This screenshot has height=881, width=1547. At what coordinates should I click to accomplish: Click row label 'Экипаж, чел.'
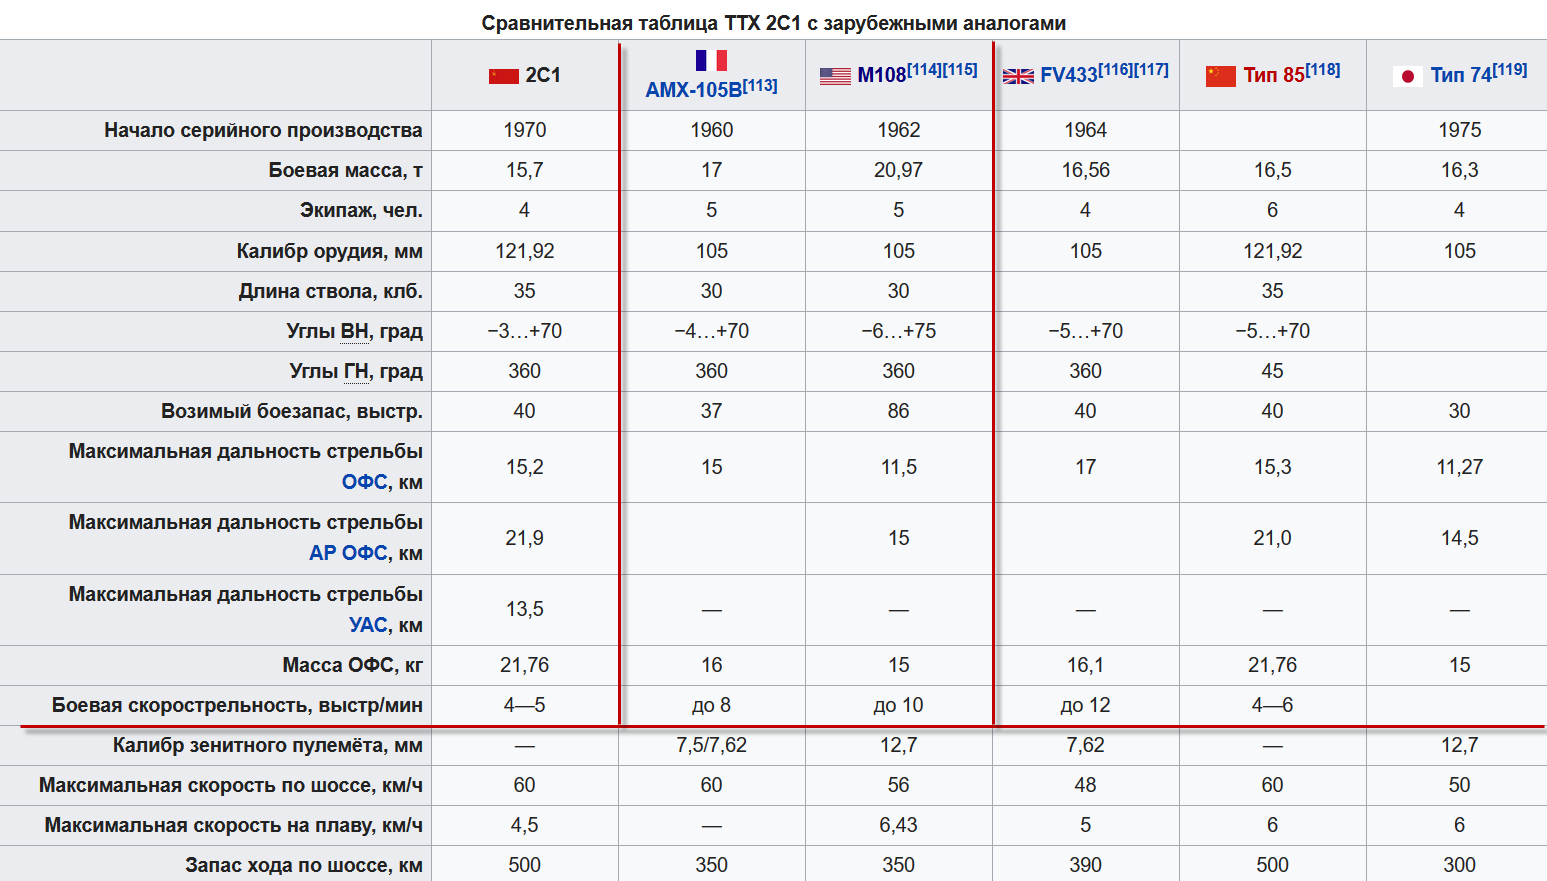tap(361, 210)
